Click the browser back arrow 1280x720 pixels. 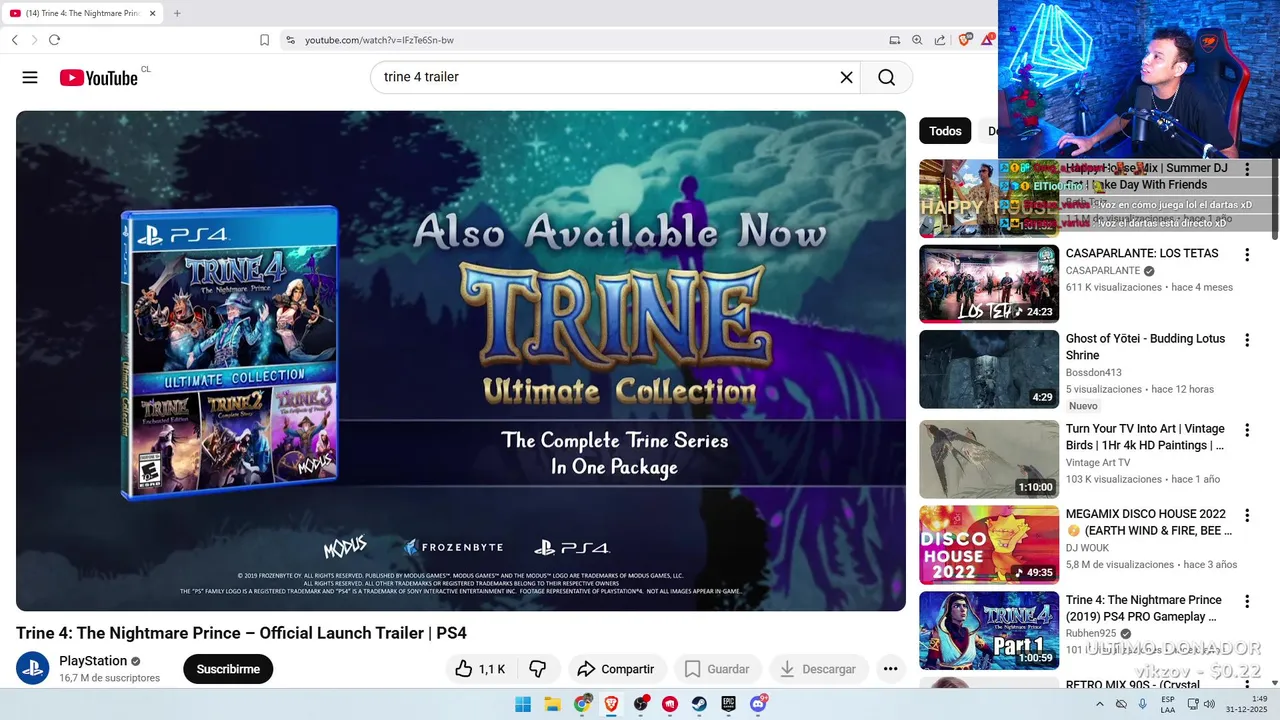[14, 40]
